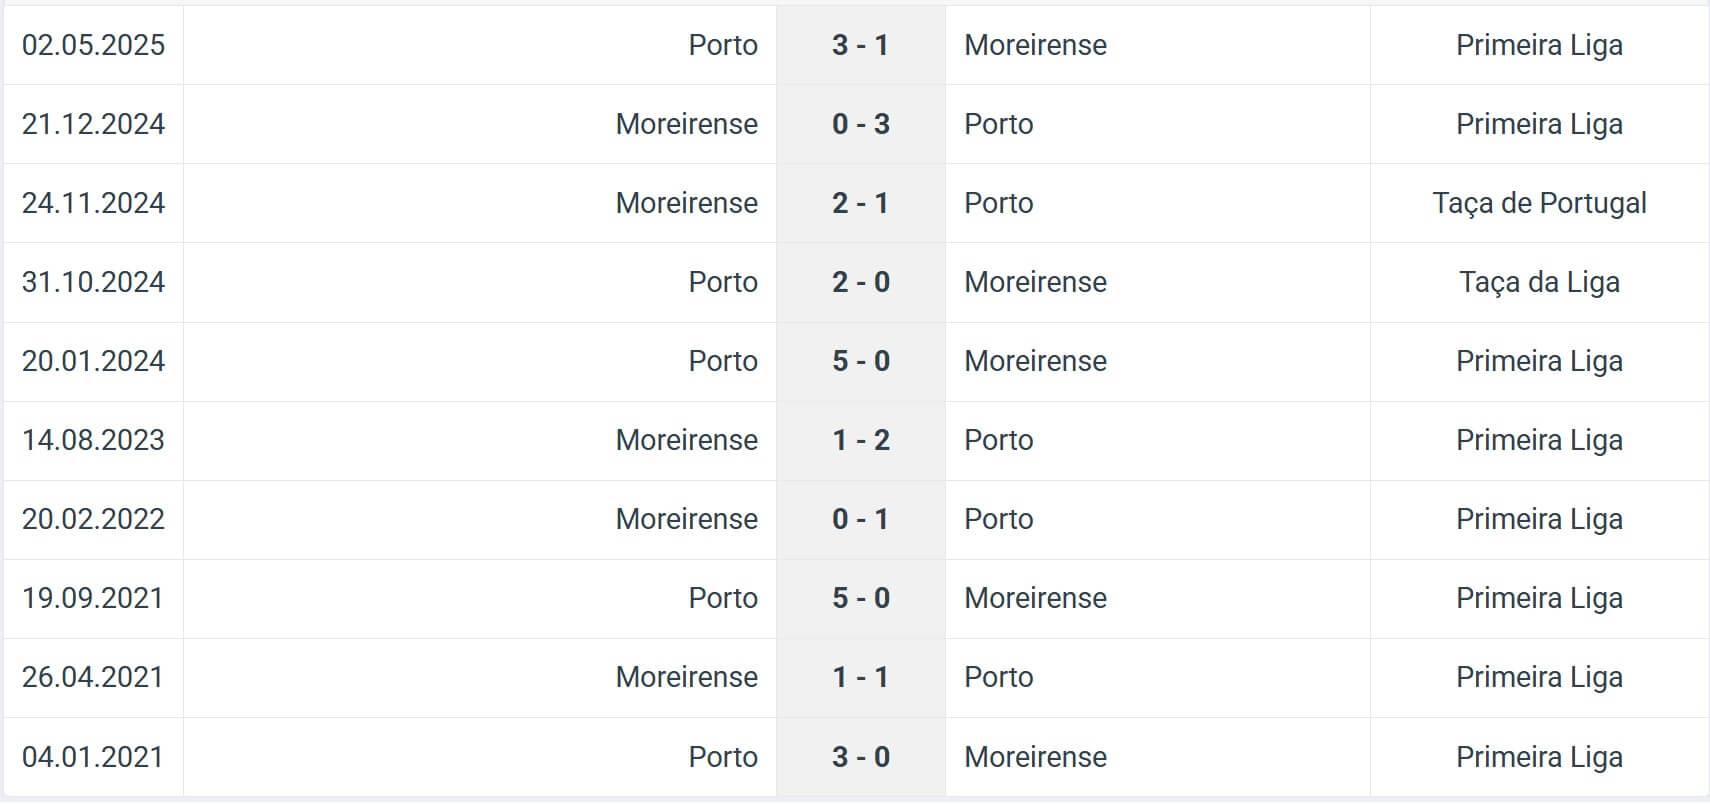
Task: Click home team Porto in the 02.05.2025 row
Action: (723, 45)
